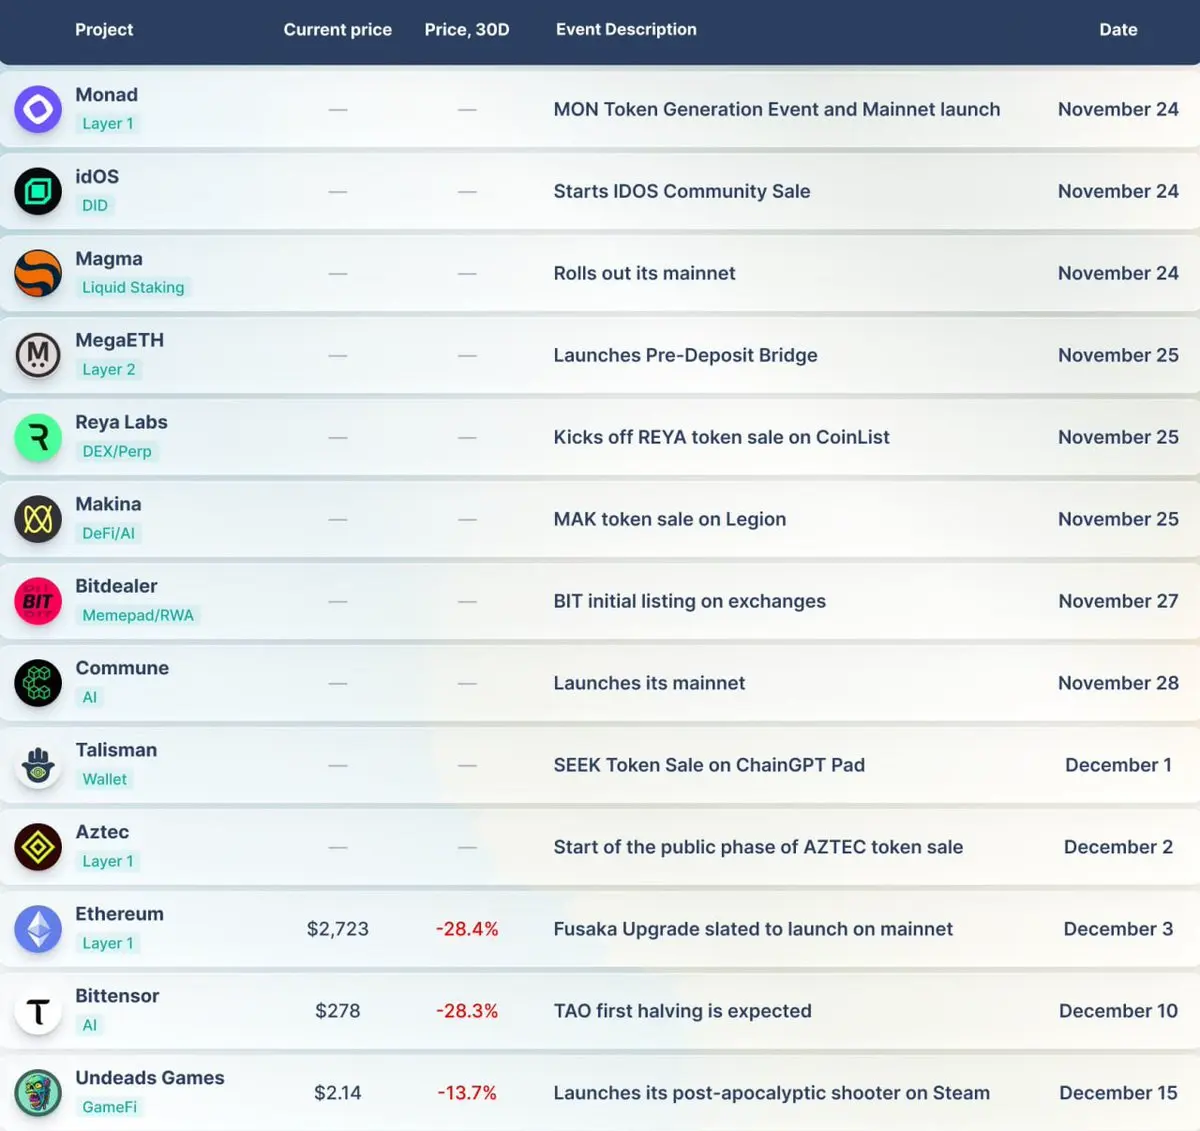
Task: Open the Magma project name
Action: (x=109, y=259)
